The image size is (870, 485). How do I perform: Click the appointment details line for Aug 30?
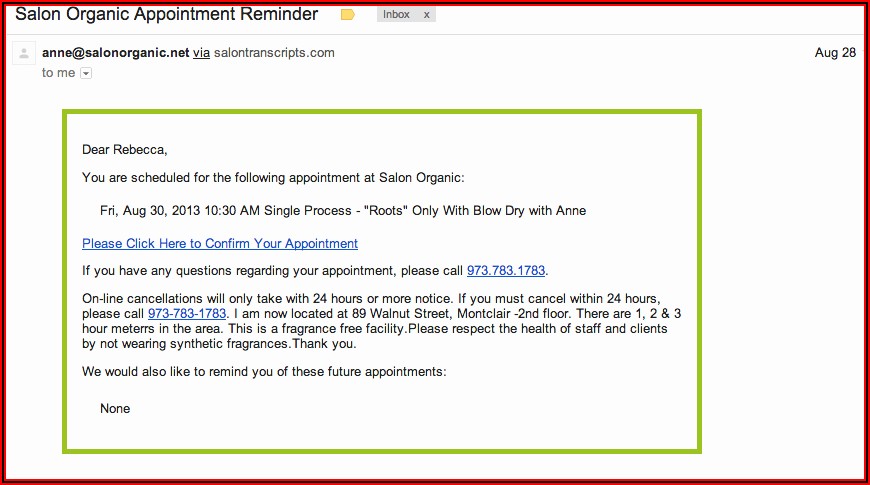(343, 210)
